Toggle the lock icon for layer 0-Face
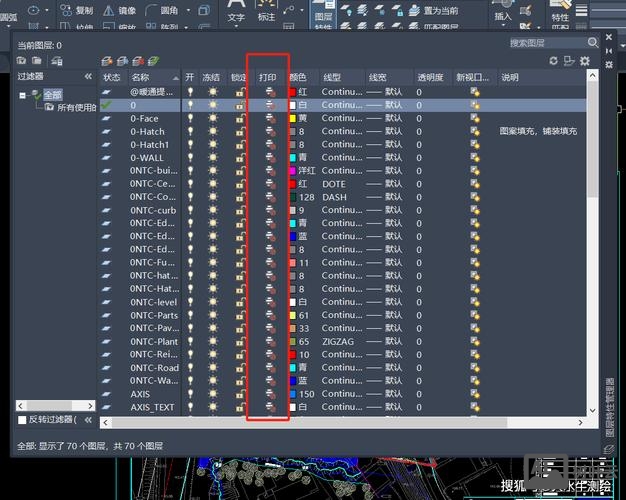Screen dimensions: 626x500 239,118
